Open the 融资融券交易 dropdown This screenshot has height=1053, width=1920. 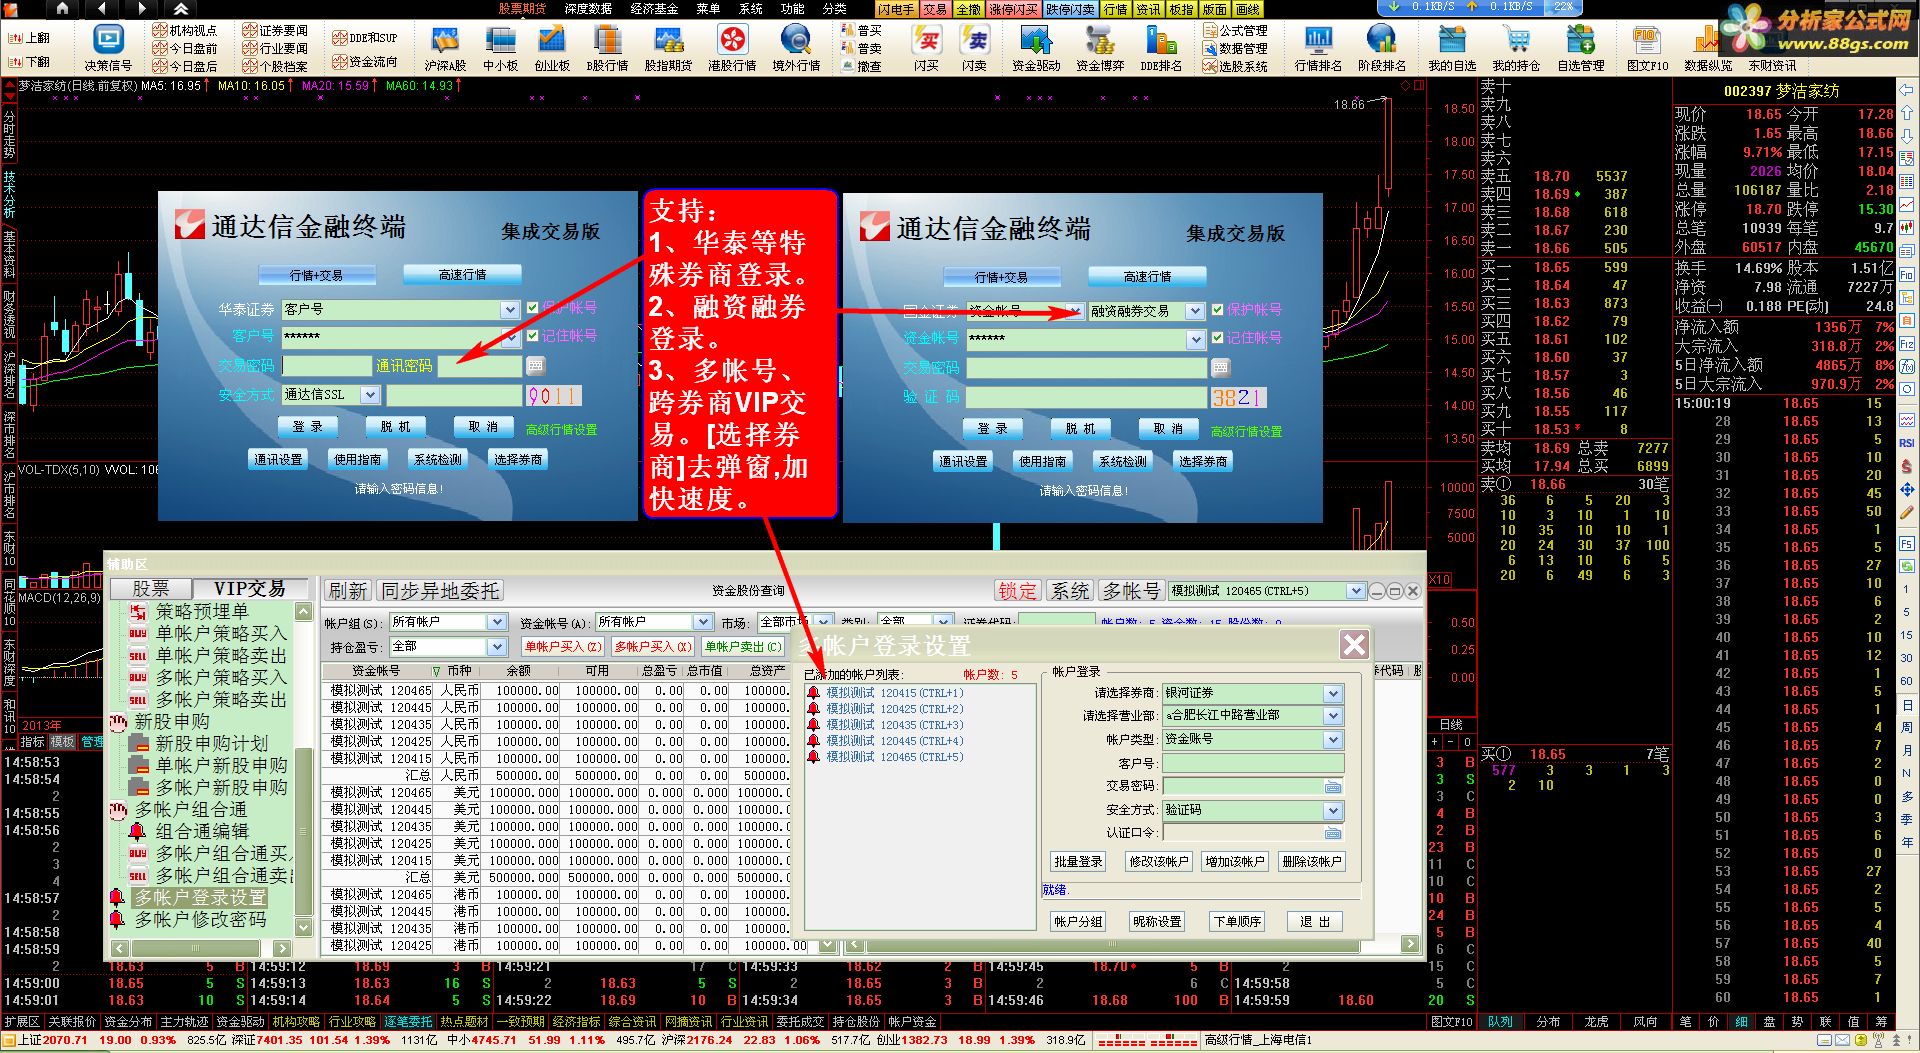(x=1195, y=311)
